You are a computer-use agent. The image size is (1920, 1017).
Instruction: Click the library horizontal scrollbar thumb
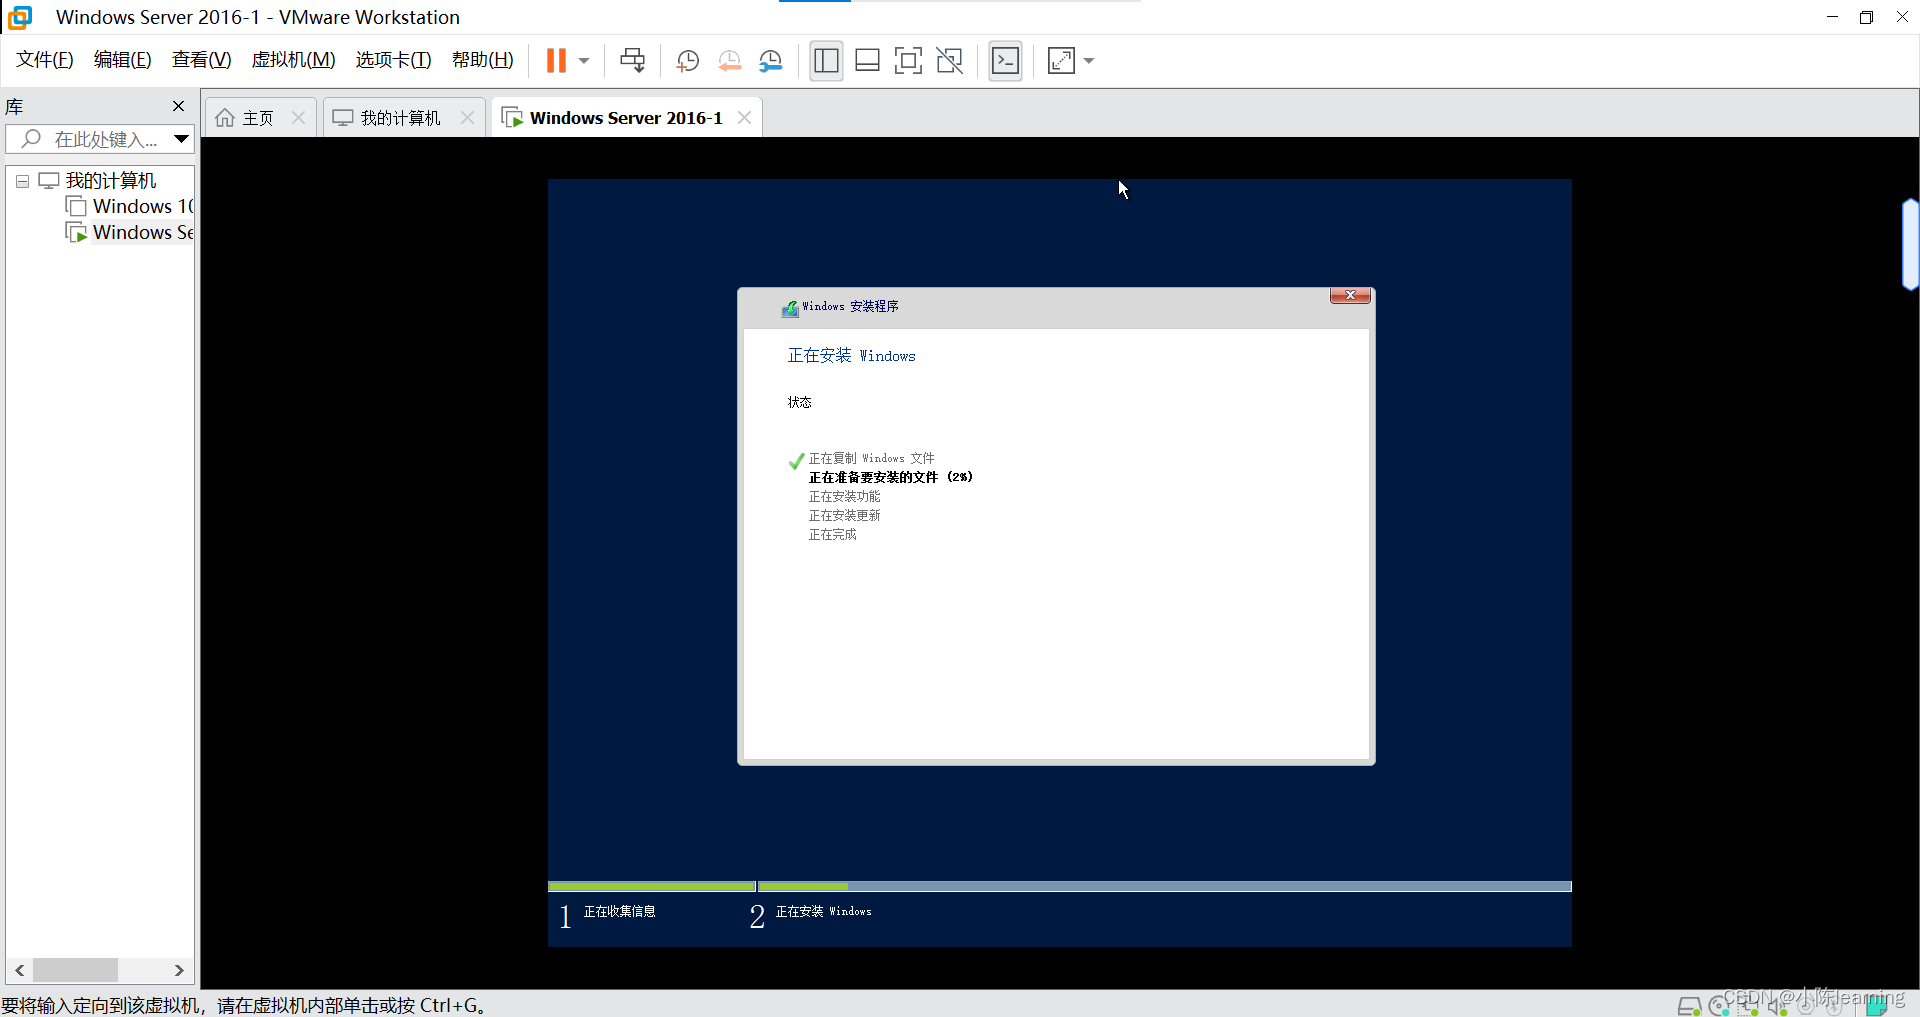tap(75, 970)
